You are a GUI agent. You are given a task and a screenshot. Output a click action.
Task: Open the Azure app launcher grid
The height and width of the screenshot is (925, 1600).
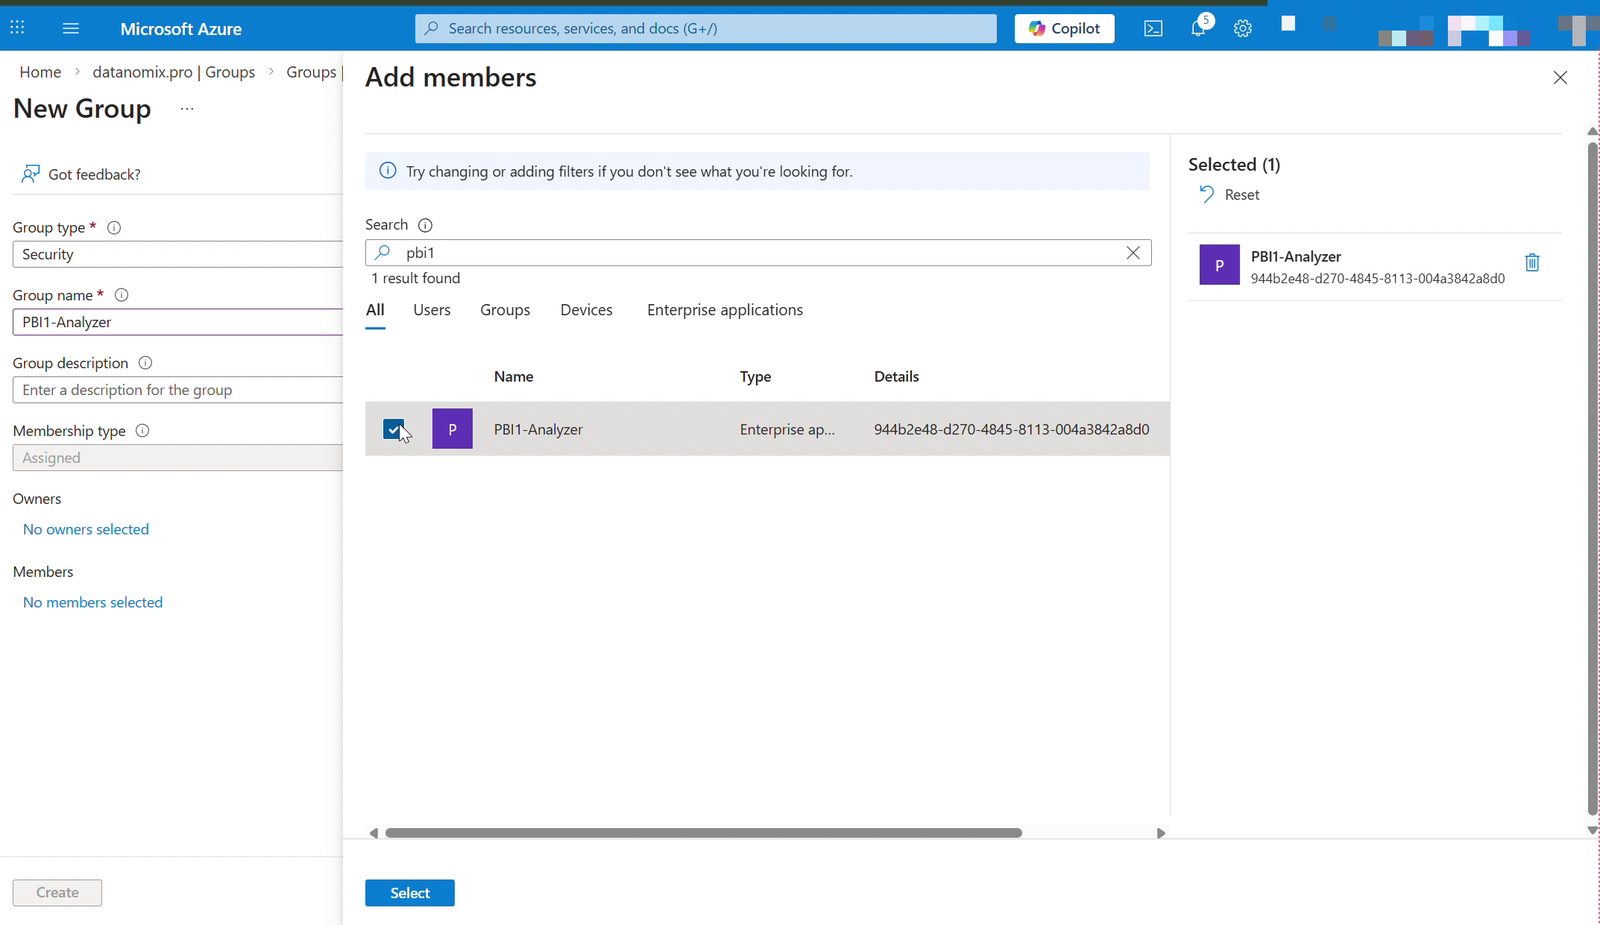pos(17,28)
